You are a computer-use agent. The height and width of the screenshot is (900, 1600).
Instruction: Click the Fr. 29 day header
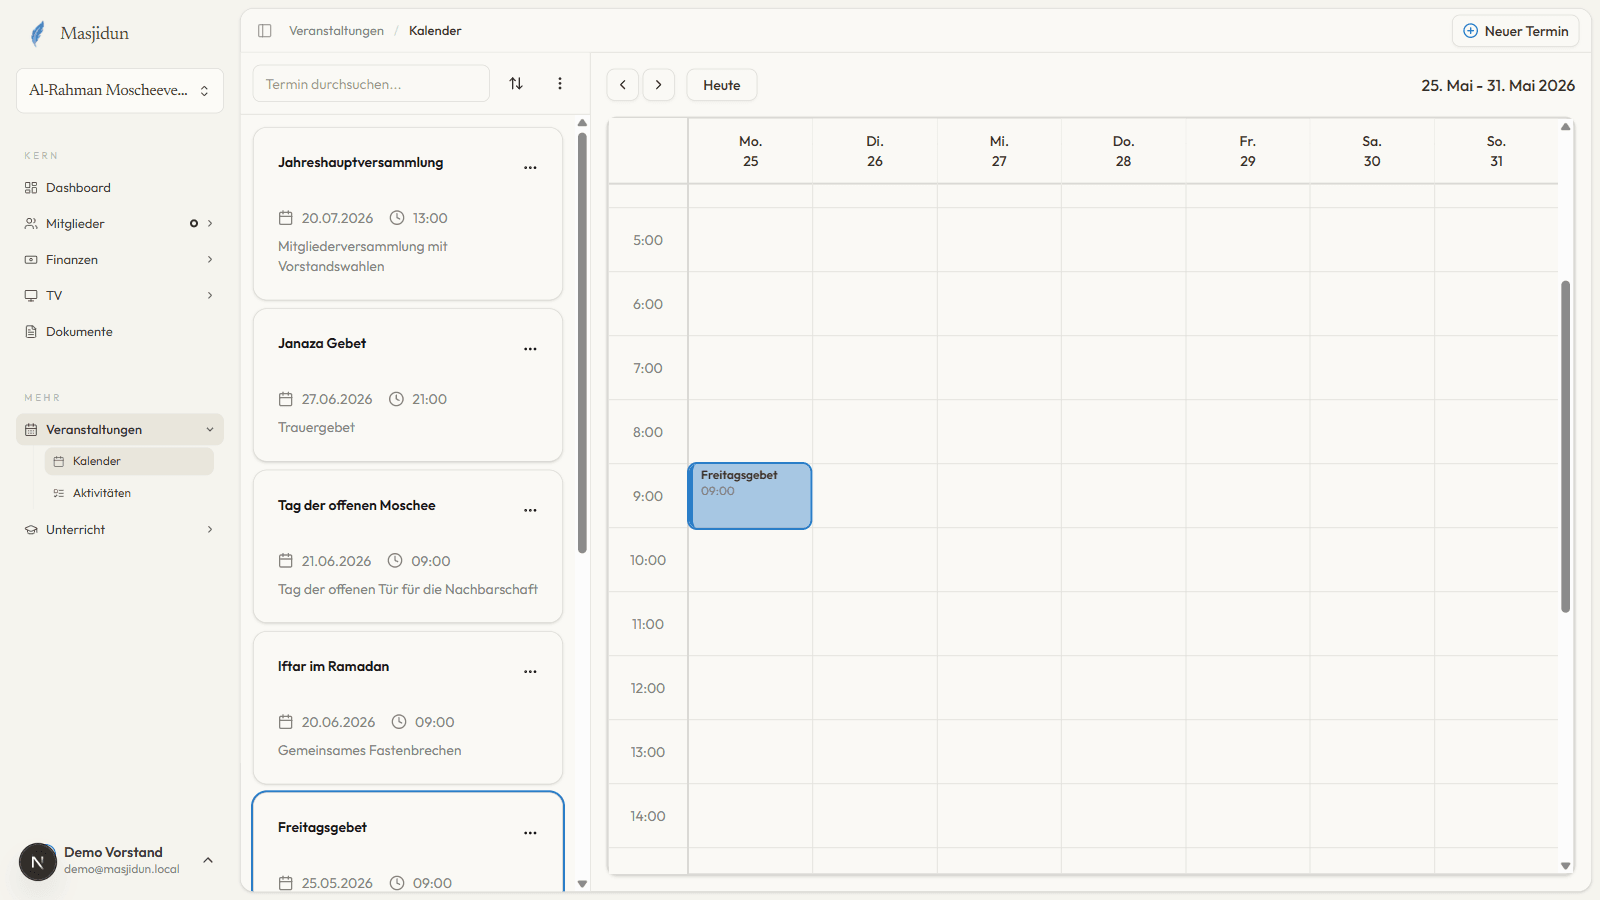[x=1248, y=151]
